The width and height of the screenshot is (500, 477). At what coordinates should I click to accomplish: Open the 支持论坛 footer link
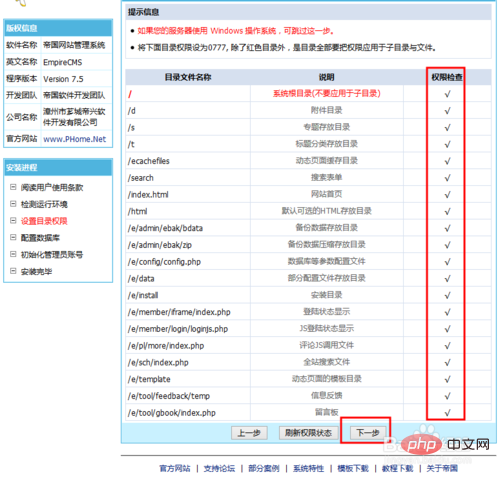(x=219, y=468)
